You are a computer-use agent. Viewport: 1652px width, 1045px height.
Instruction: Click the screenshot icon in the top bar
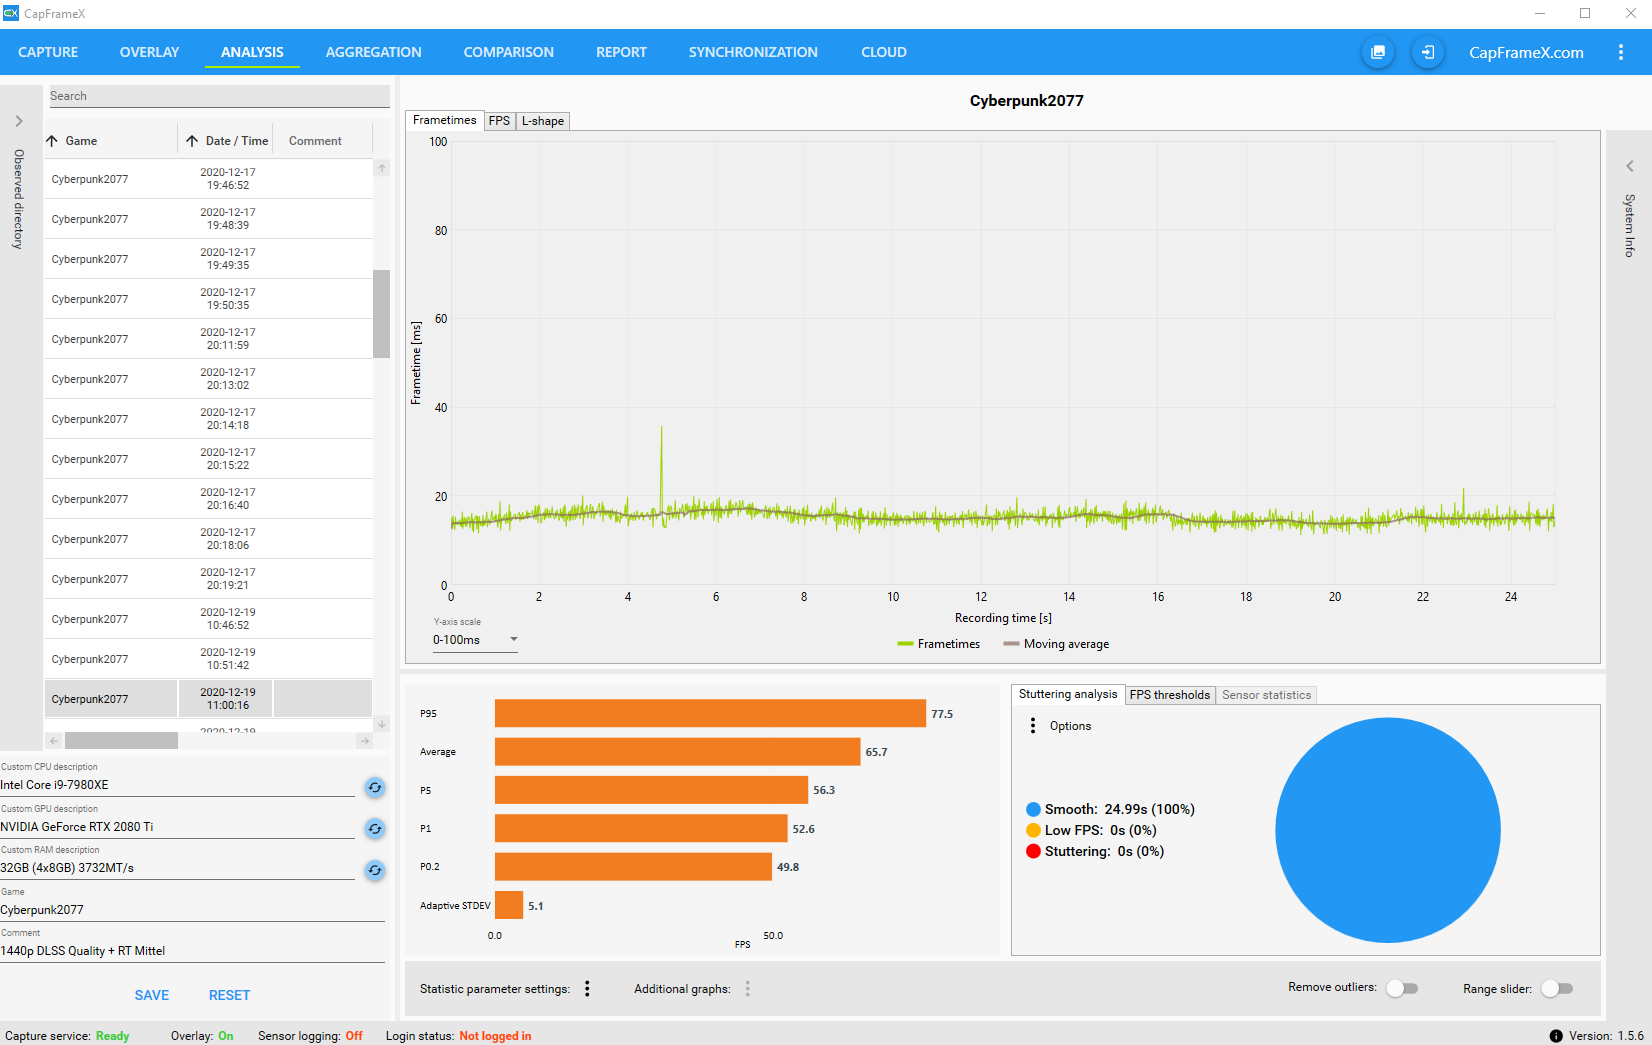tap(1378, 52)
